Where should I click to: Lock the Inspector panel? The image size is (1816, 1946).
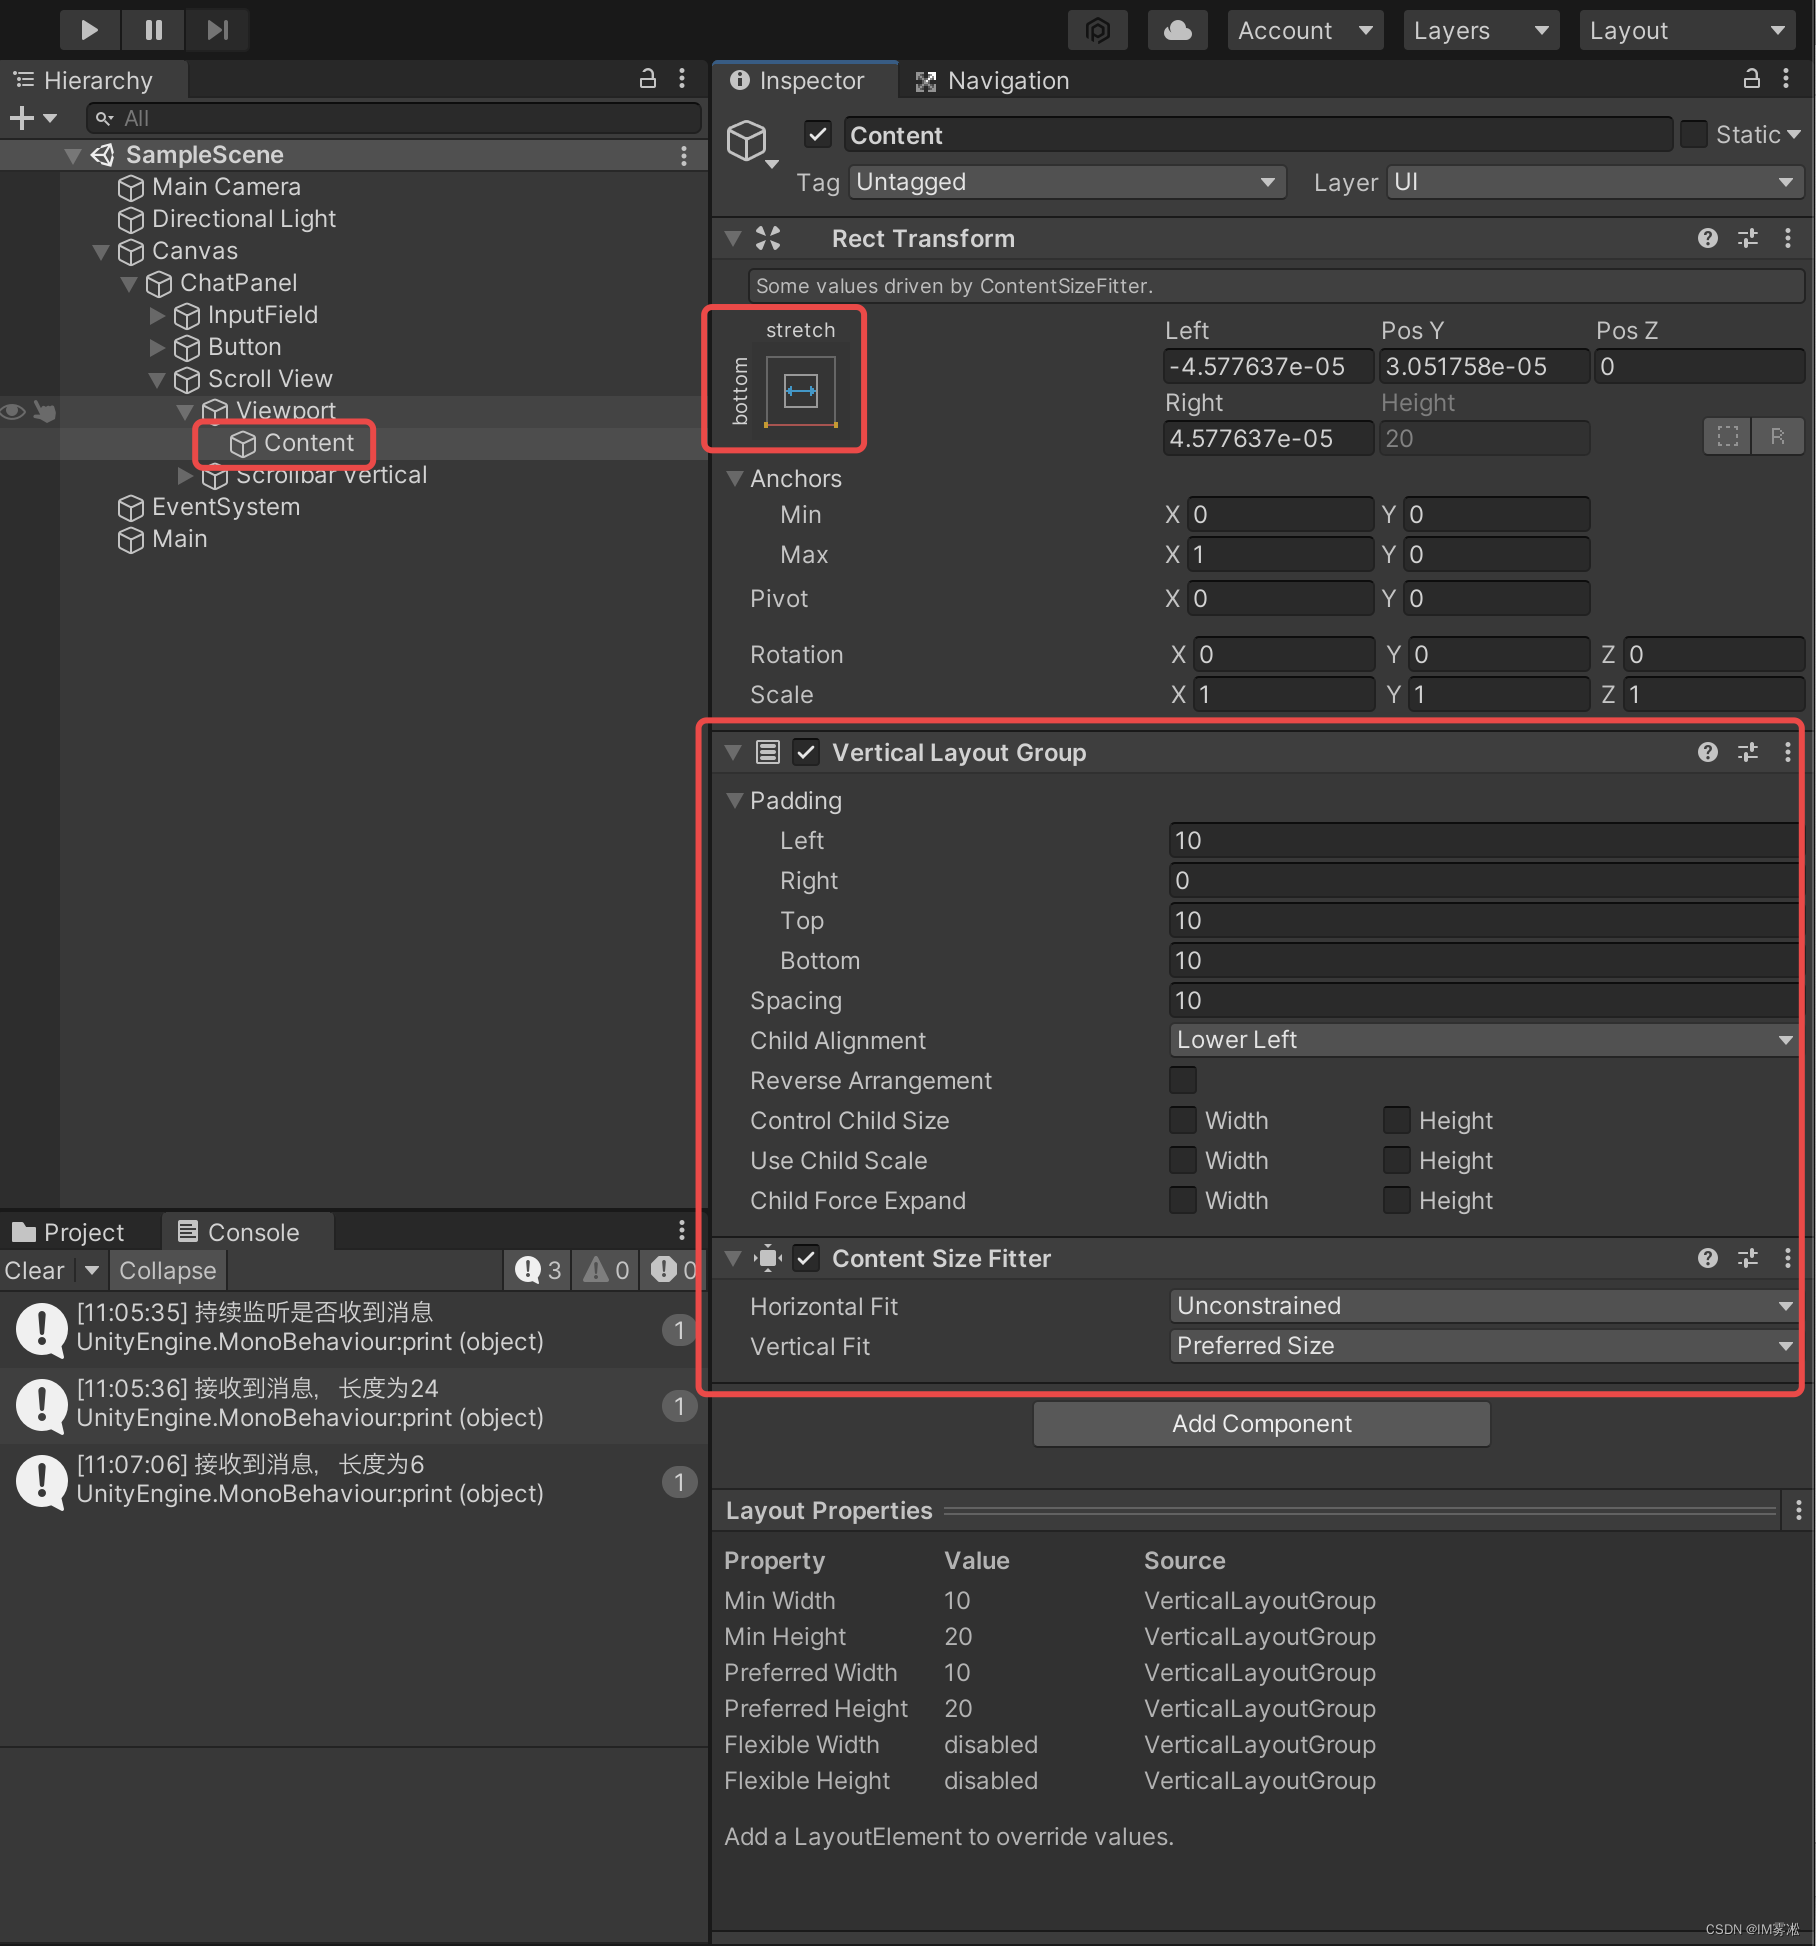1752,79
